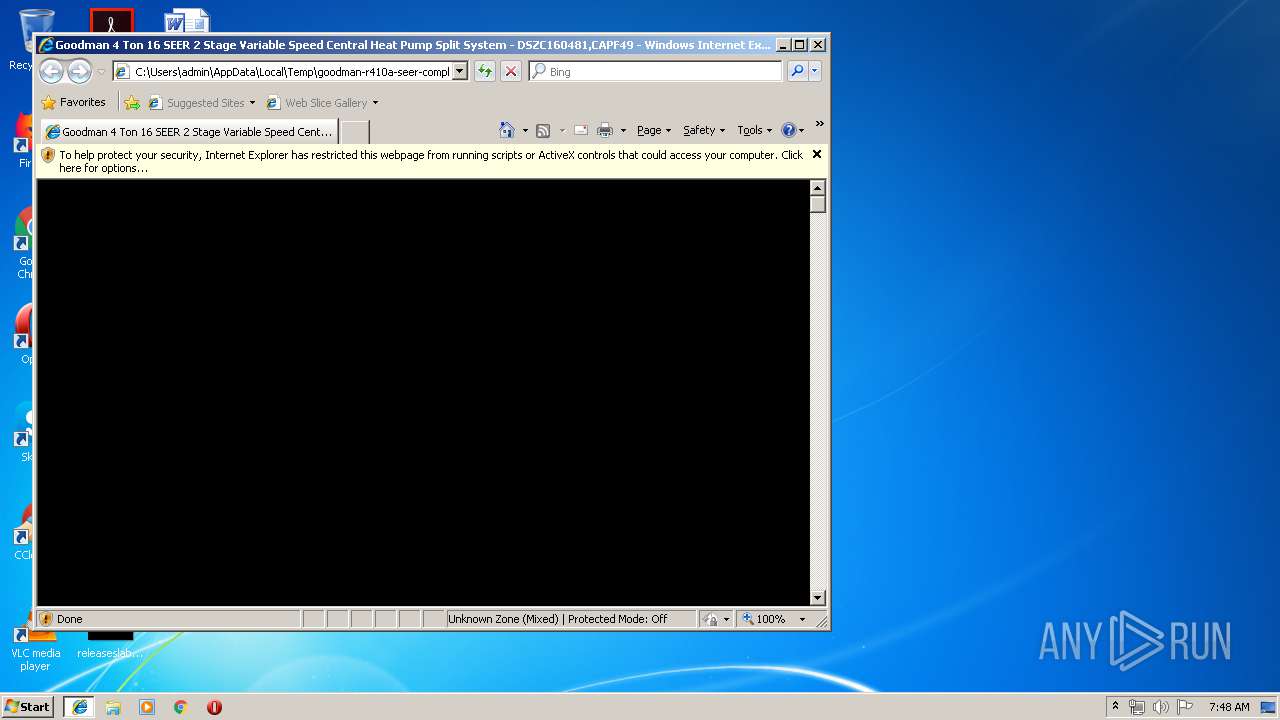The height and width of the screenshot is (720, 1280).
Task: Click Internet Explorer taskbar icon
Action: click(x=79, y=706)
